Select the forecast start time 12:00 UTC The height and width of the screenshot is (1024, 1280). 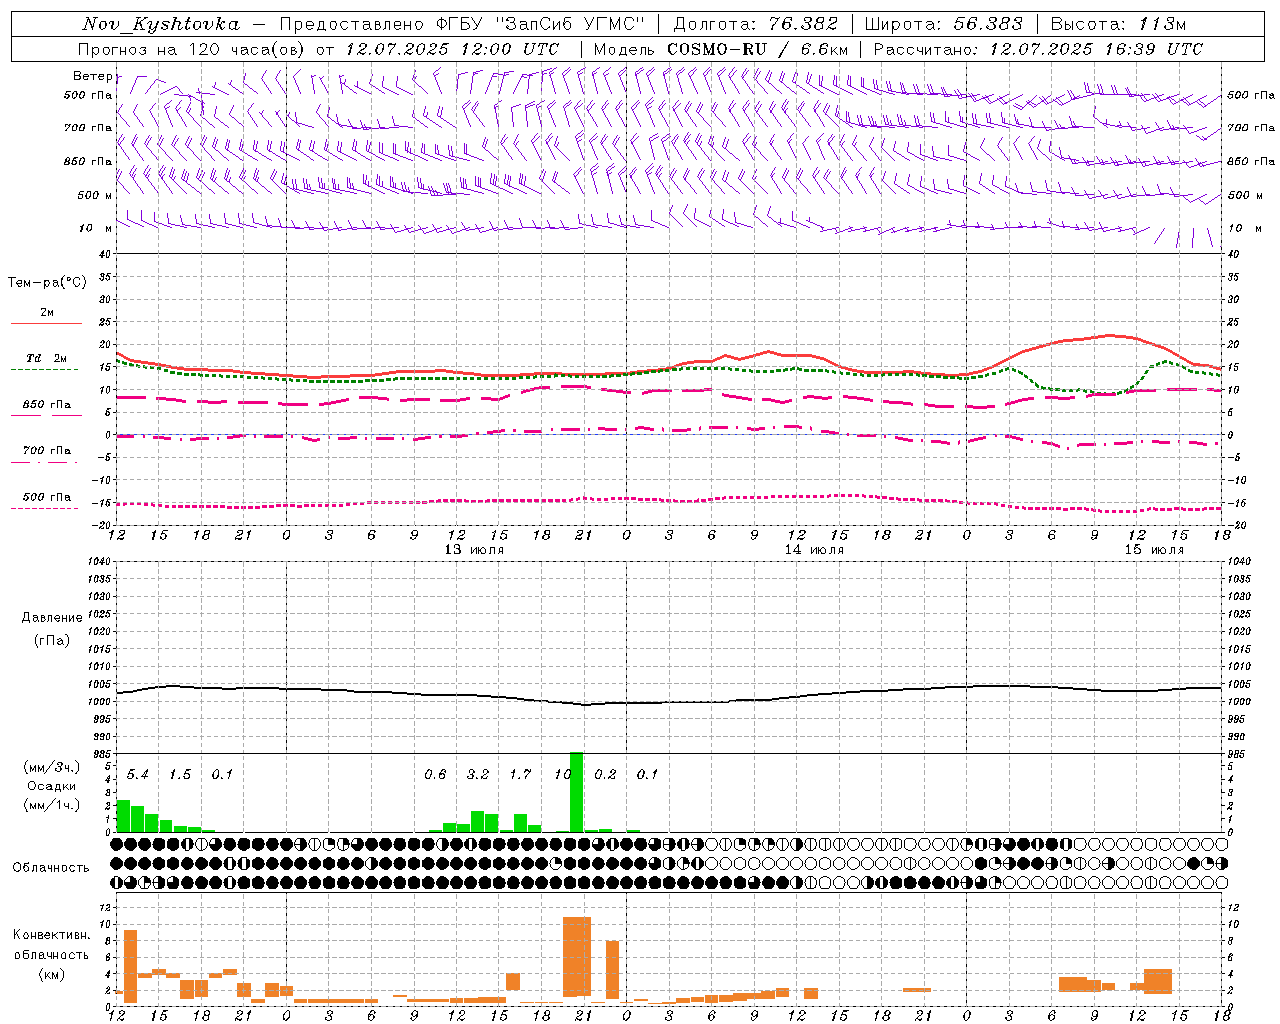coord(510,49)
